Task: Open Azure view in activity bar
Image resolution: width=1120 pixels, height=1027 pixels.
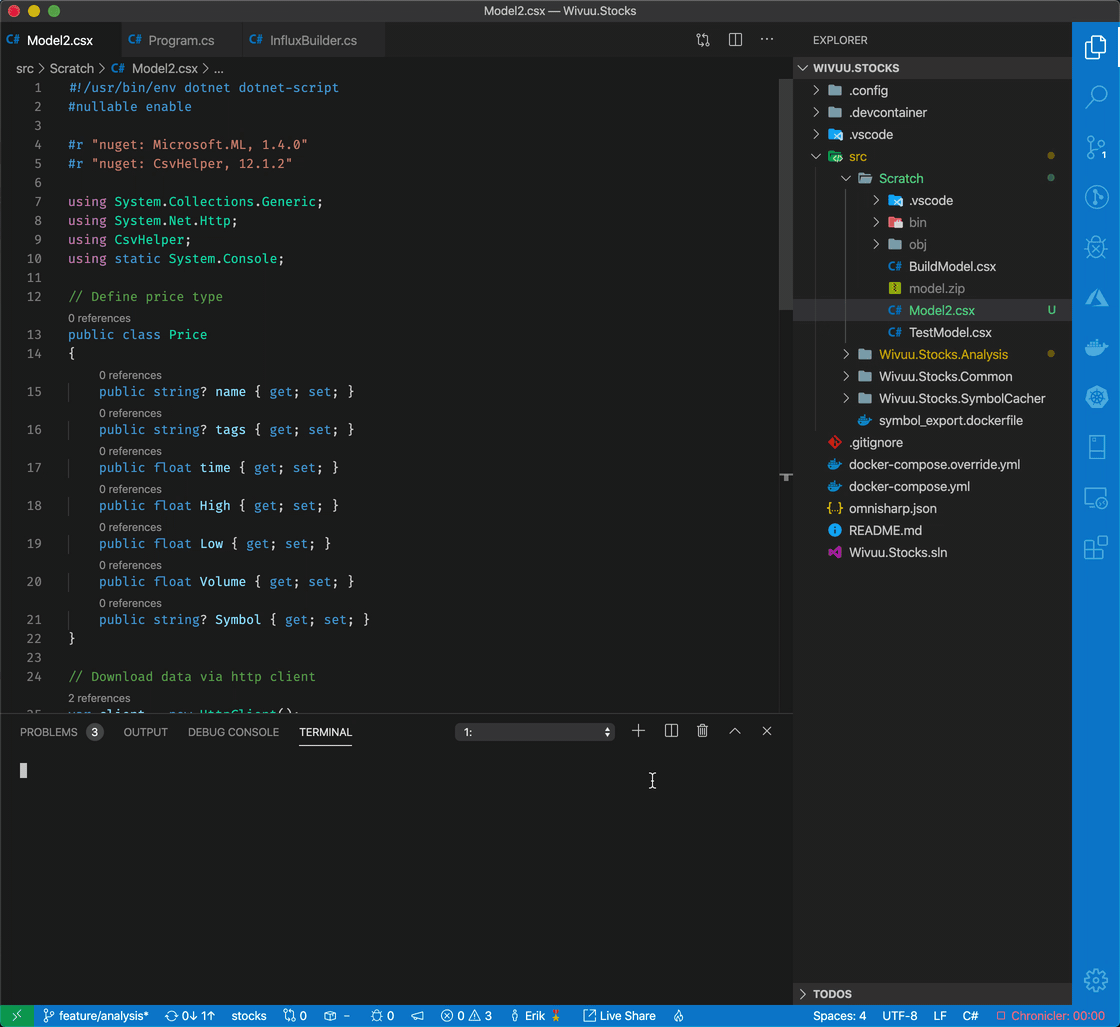Action: 1096,297
